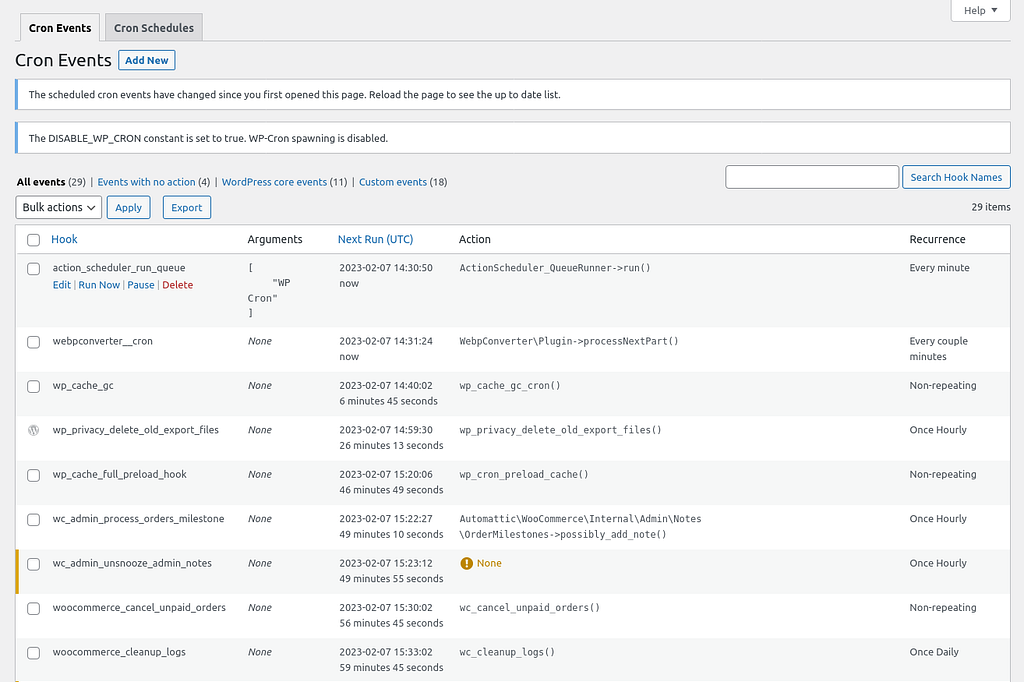Click the webpconverter__cron hook name

(x=103, y=341)
